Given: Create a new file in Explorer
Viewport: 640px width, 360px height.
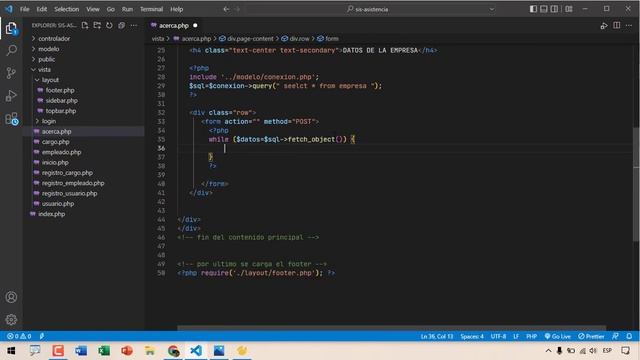Looking at the screenshot, I should point(85,25).
